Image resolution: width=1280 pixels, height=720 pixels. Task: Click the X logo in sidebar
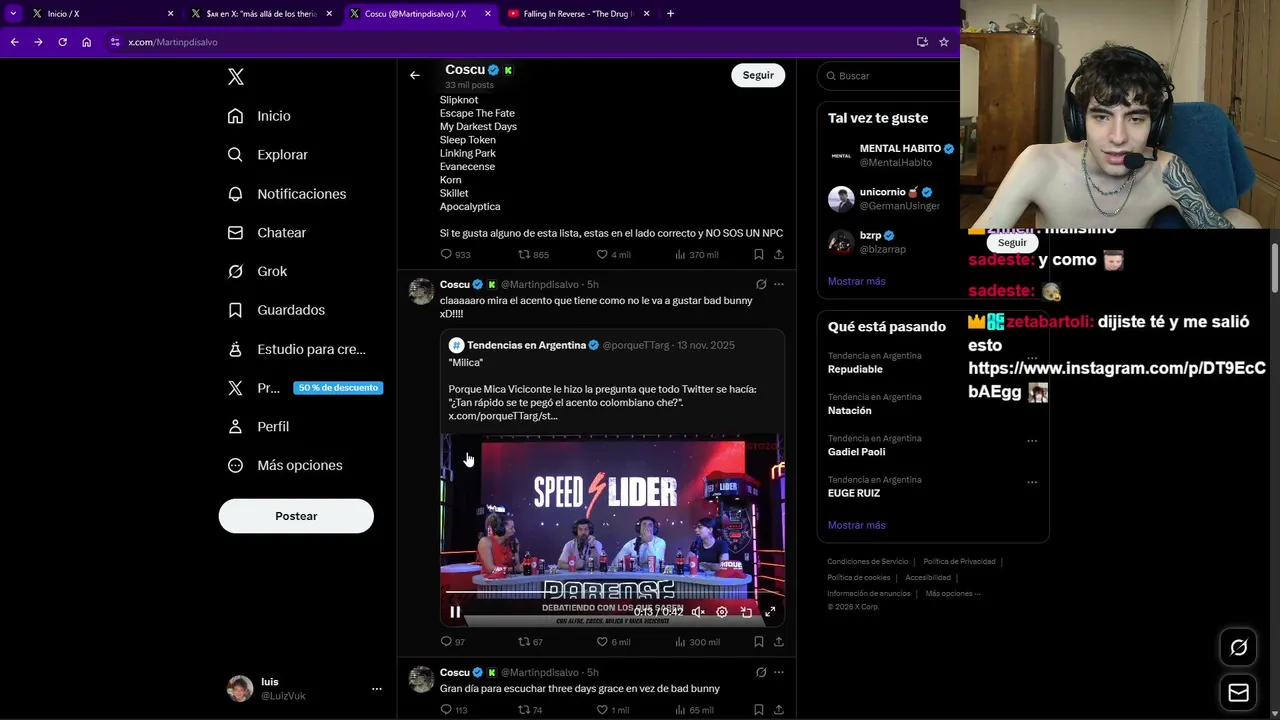pos(236,77)
